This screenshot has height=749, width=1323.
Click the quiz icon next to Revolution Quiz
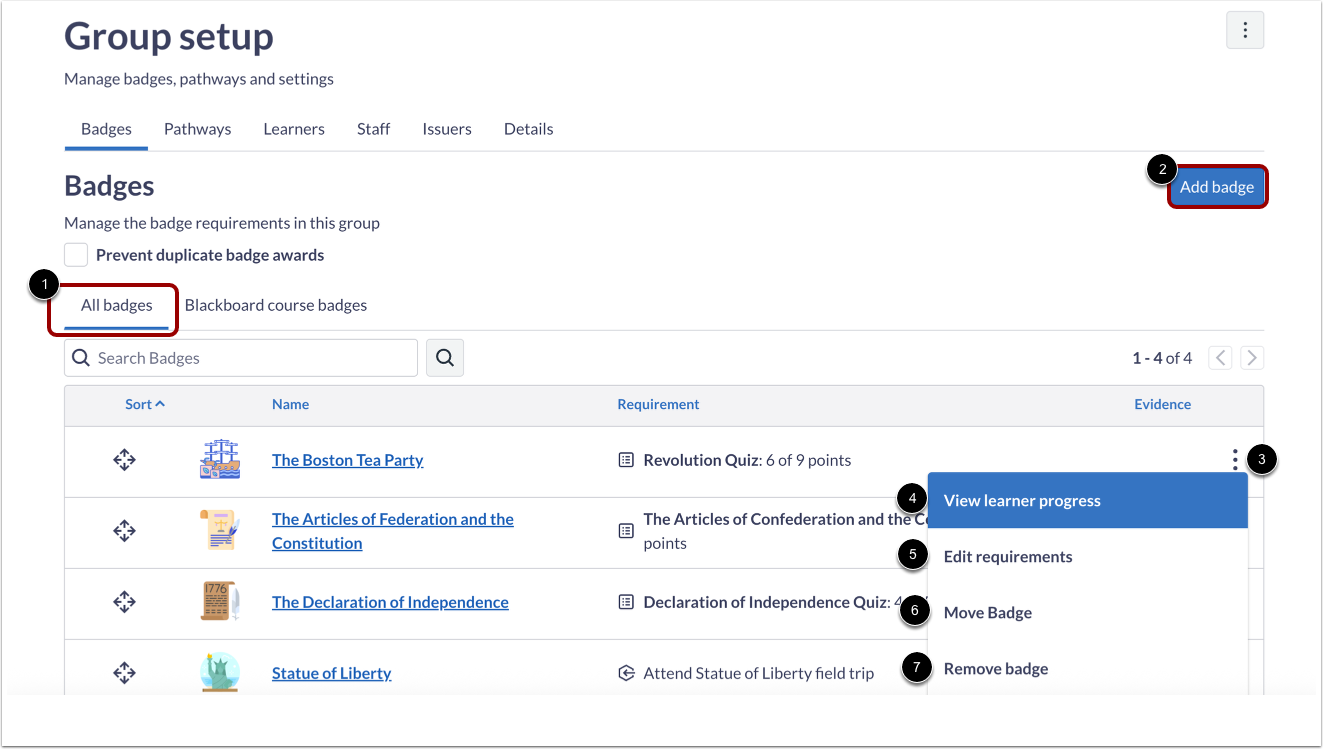click(626, 460)
